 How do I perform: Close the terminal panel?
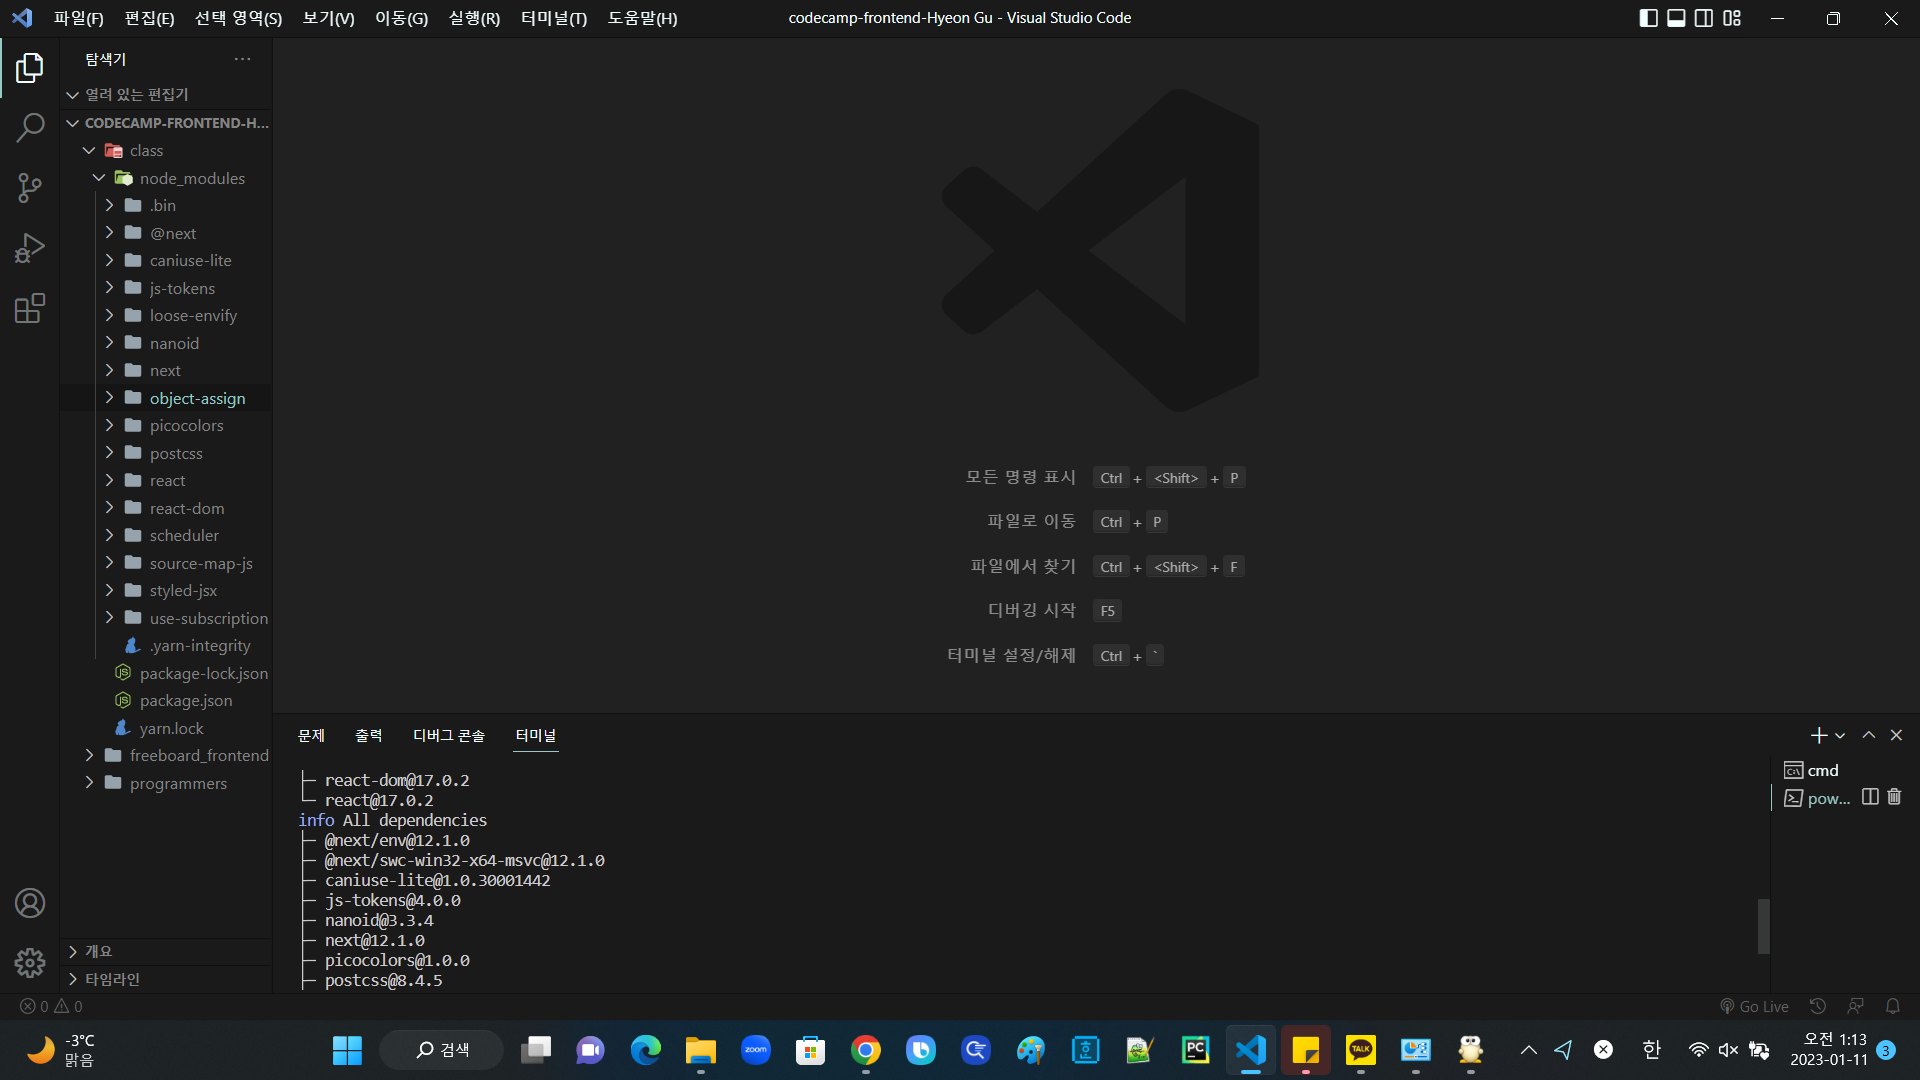tap(1896, 735)
